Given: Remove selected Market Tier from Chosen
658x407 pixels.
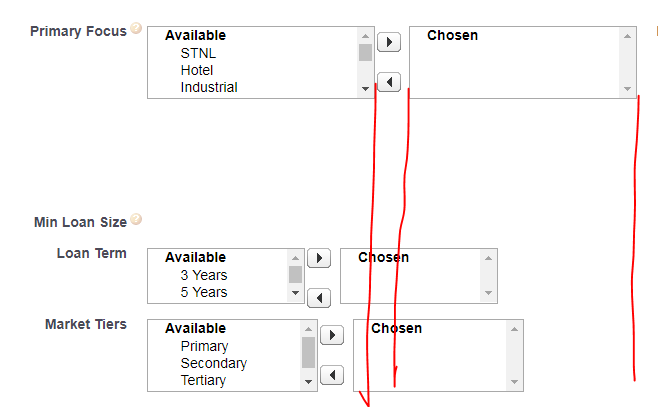Looking at the screenshot, I should [331, 375].
